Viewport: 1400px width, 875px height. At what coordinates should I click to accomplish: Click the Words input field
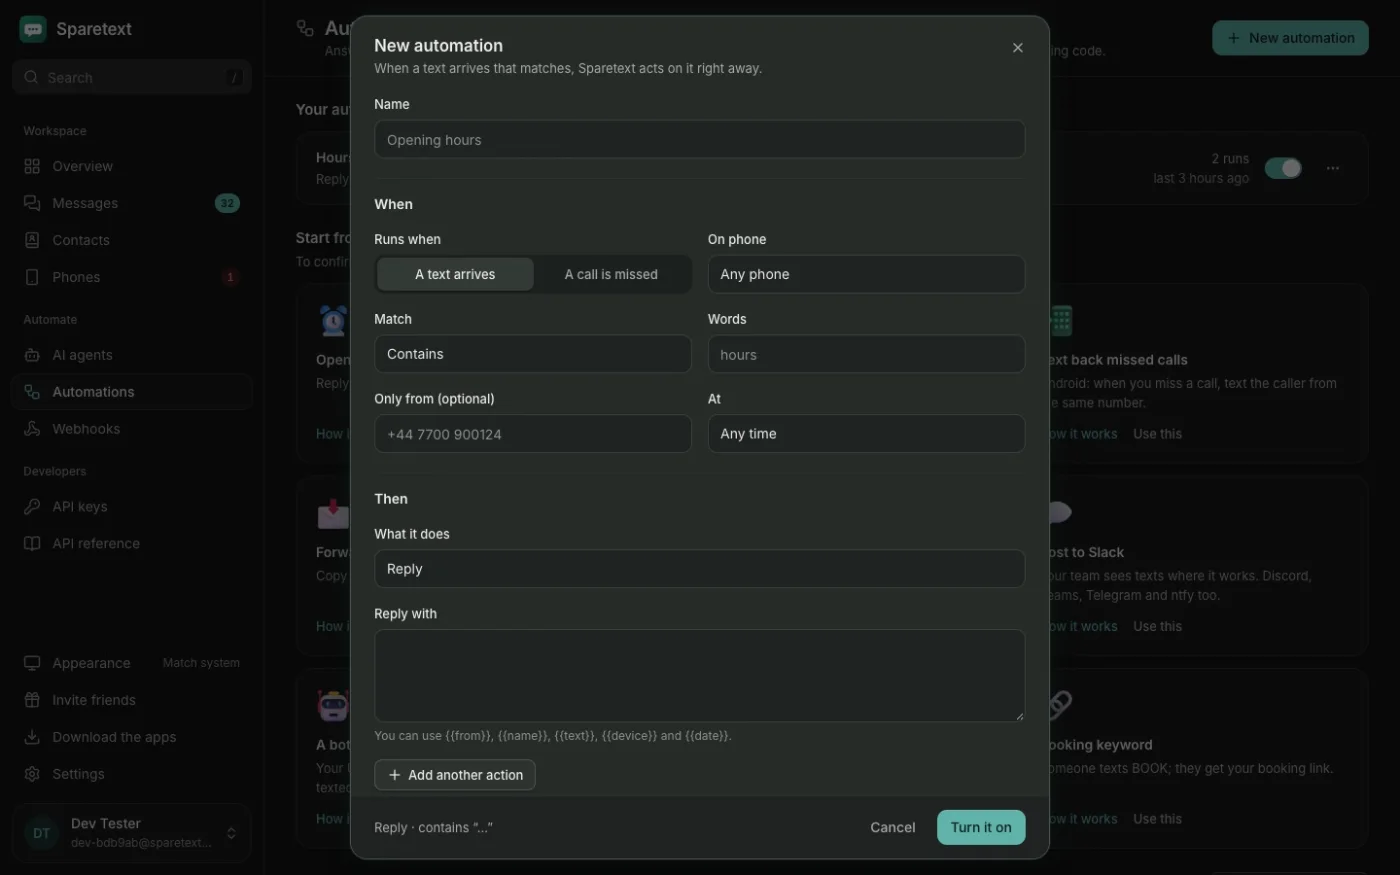(x=866, y=354)
